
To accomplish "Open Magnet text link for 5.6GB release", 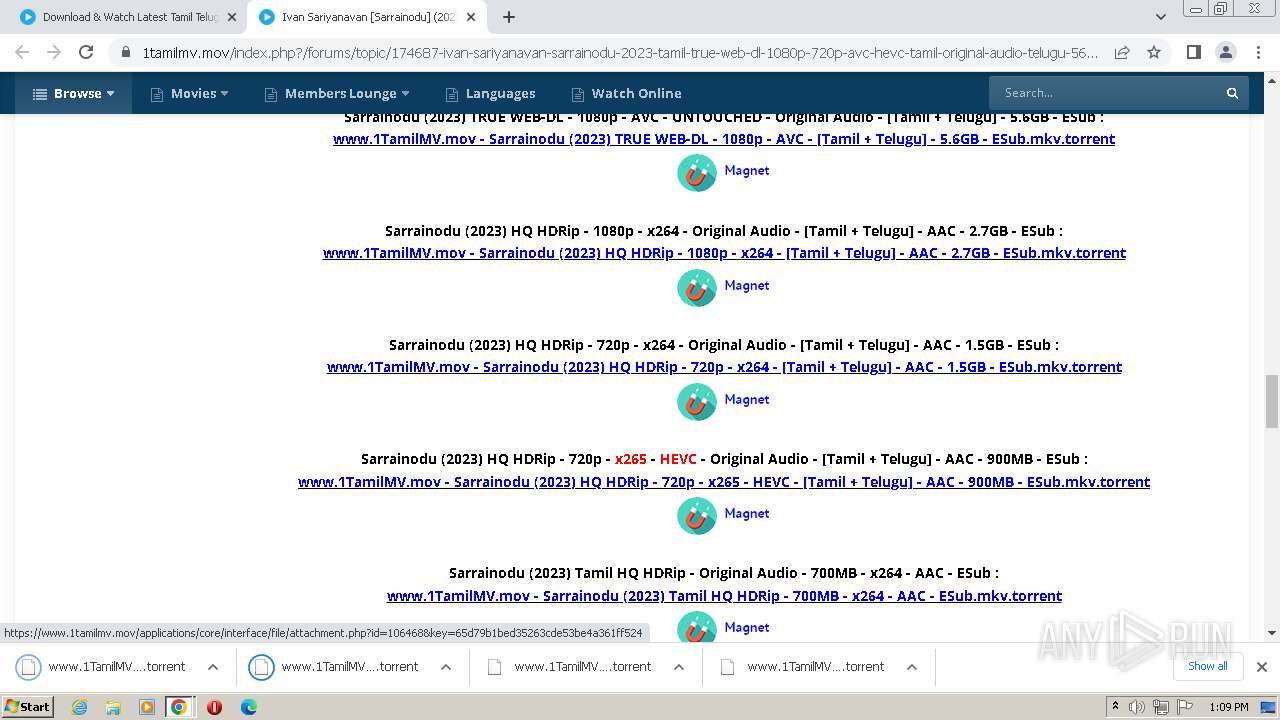I will click(x=747, y=170).
